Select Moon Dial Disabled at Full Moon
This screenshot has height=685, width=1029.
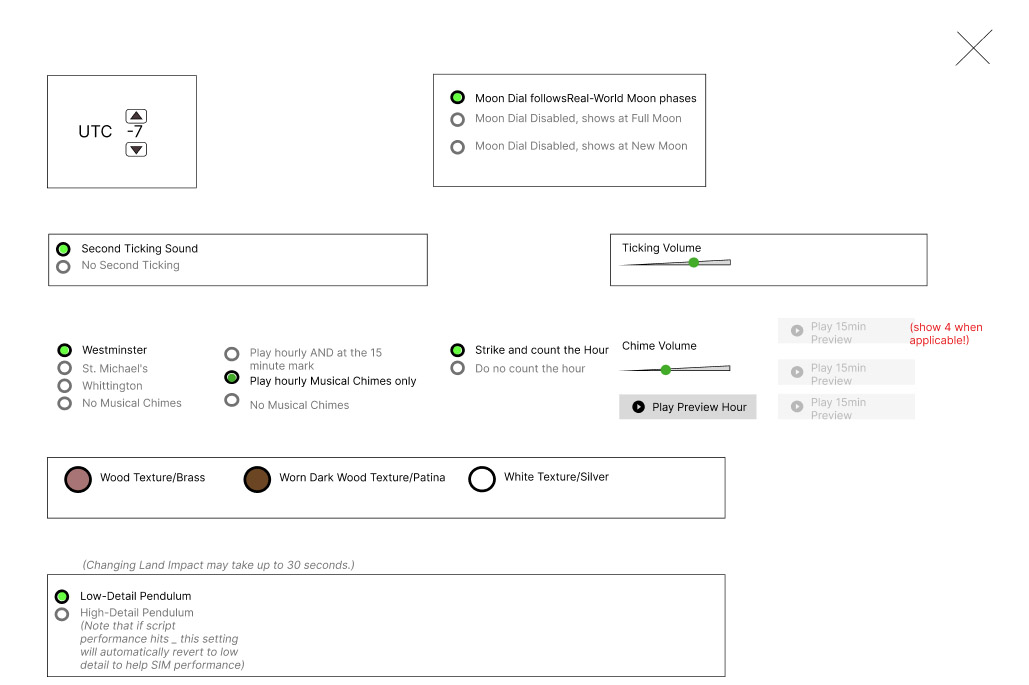458,119
